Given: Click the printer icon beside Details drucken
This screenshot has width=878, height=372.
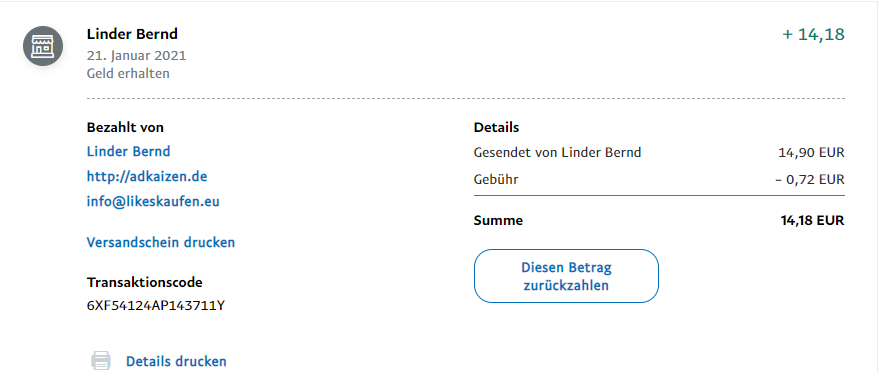Looking at the screenshot, I should [x=101, y=361].
